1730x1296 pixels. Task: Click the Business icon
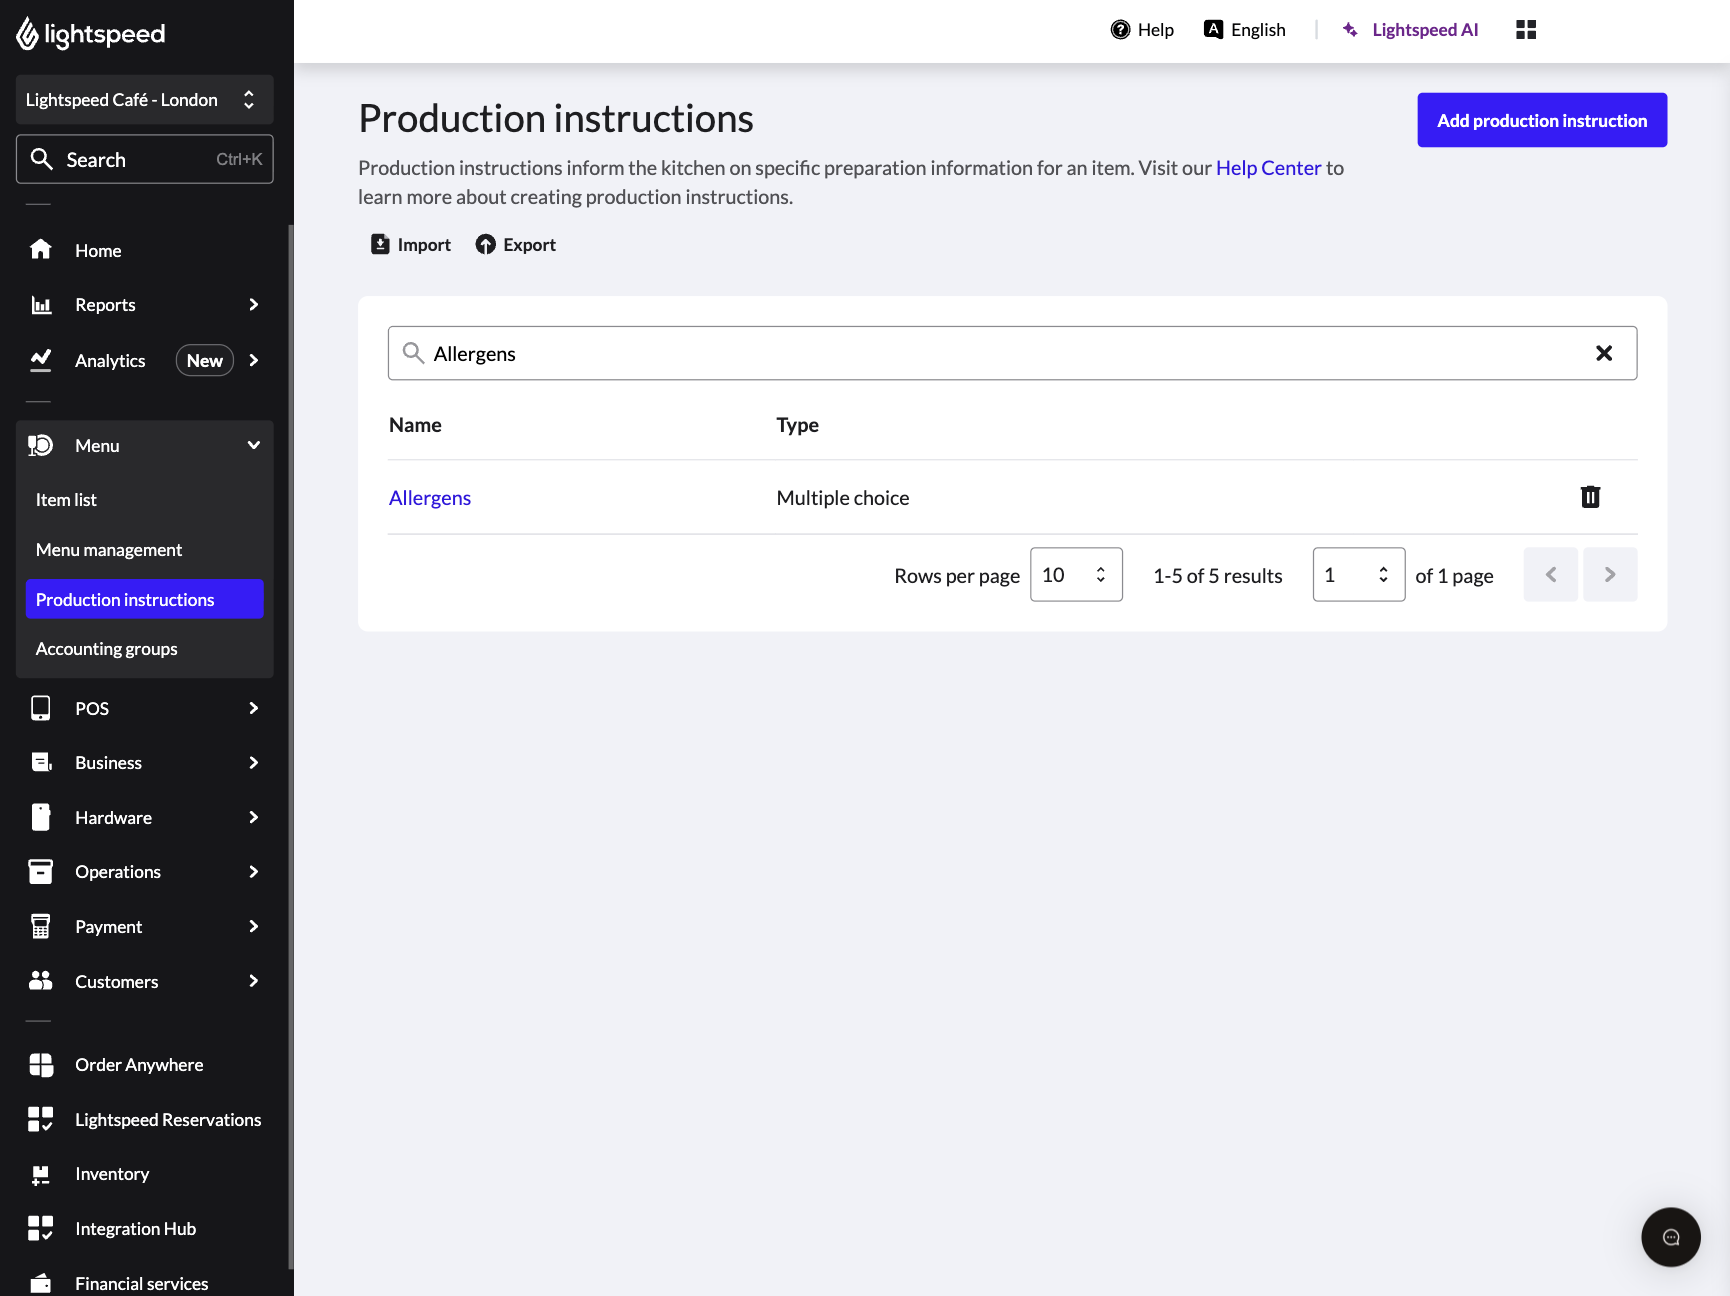[x=41, y=762]
